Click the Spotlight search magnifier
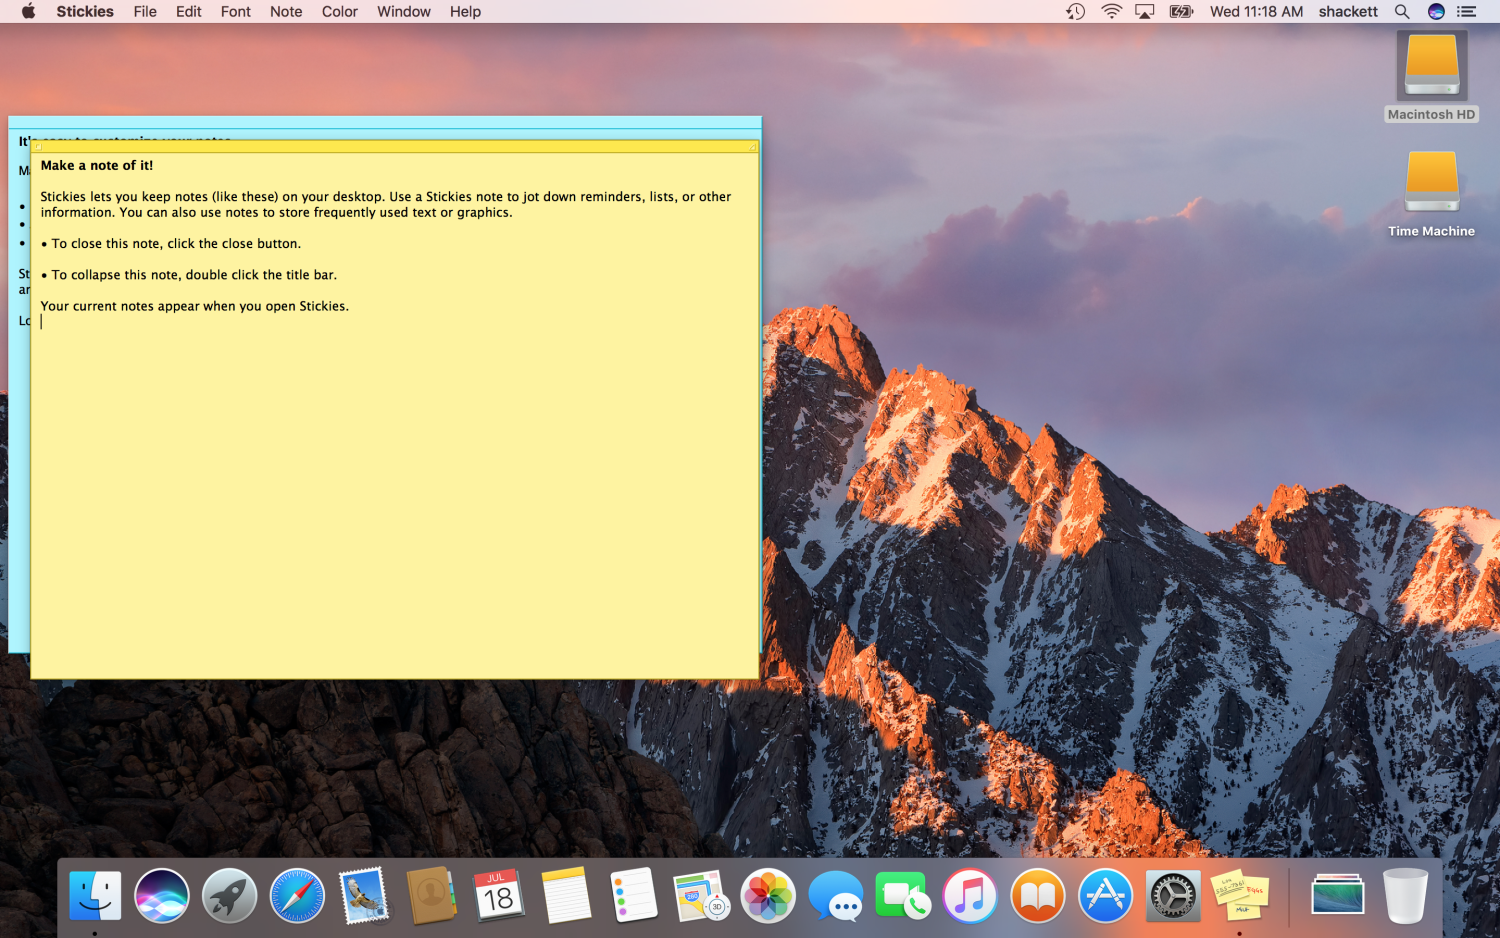1500x938 pixels. click(x=1402, y=12)
